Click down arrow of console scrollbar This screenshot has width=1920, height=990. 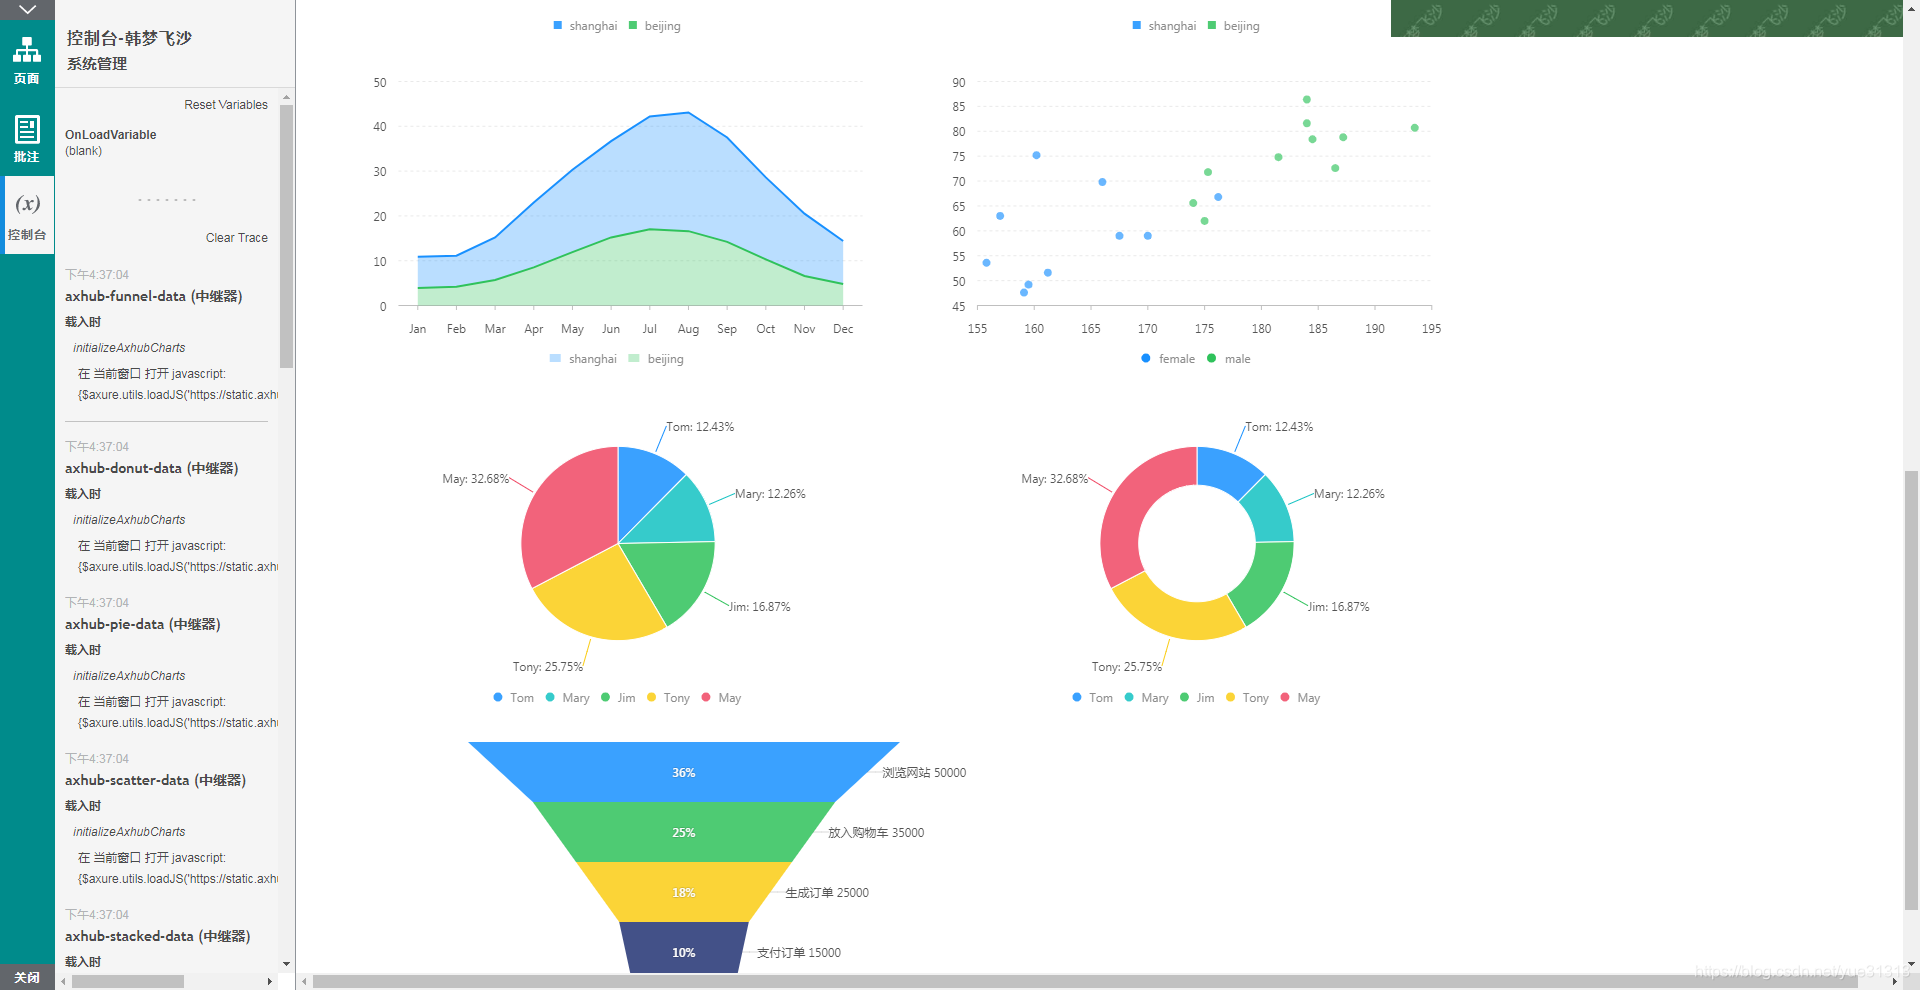287,964
